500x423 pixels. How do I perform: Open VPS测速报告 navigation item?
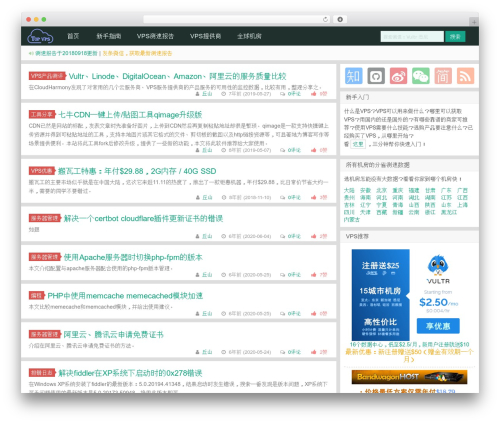(155, 36)
